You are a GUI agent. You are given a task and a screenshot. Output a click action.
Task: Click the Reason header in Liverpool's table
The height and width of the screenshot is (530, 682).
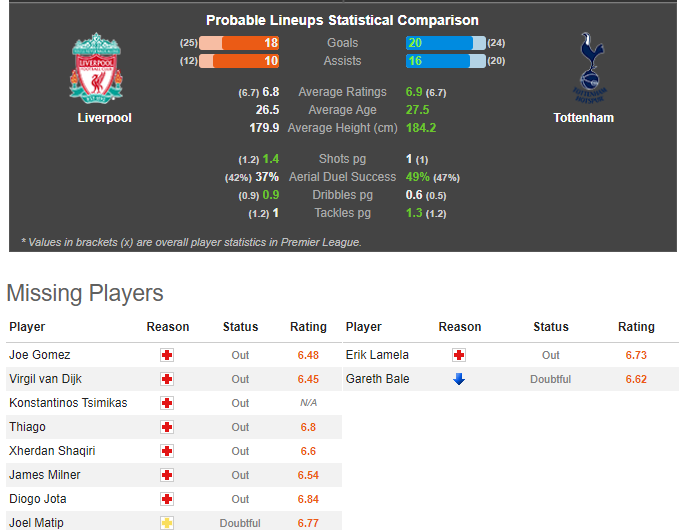point(167,327)
